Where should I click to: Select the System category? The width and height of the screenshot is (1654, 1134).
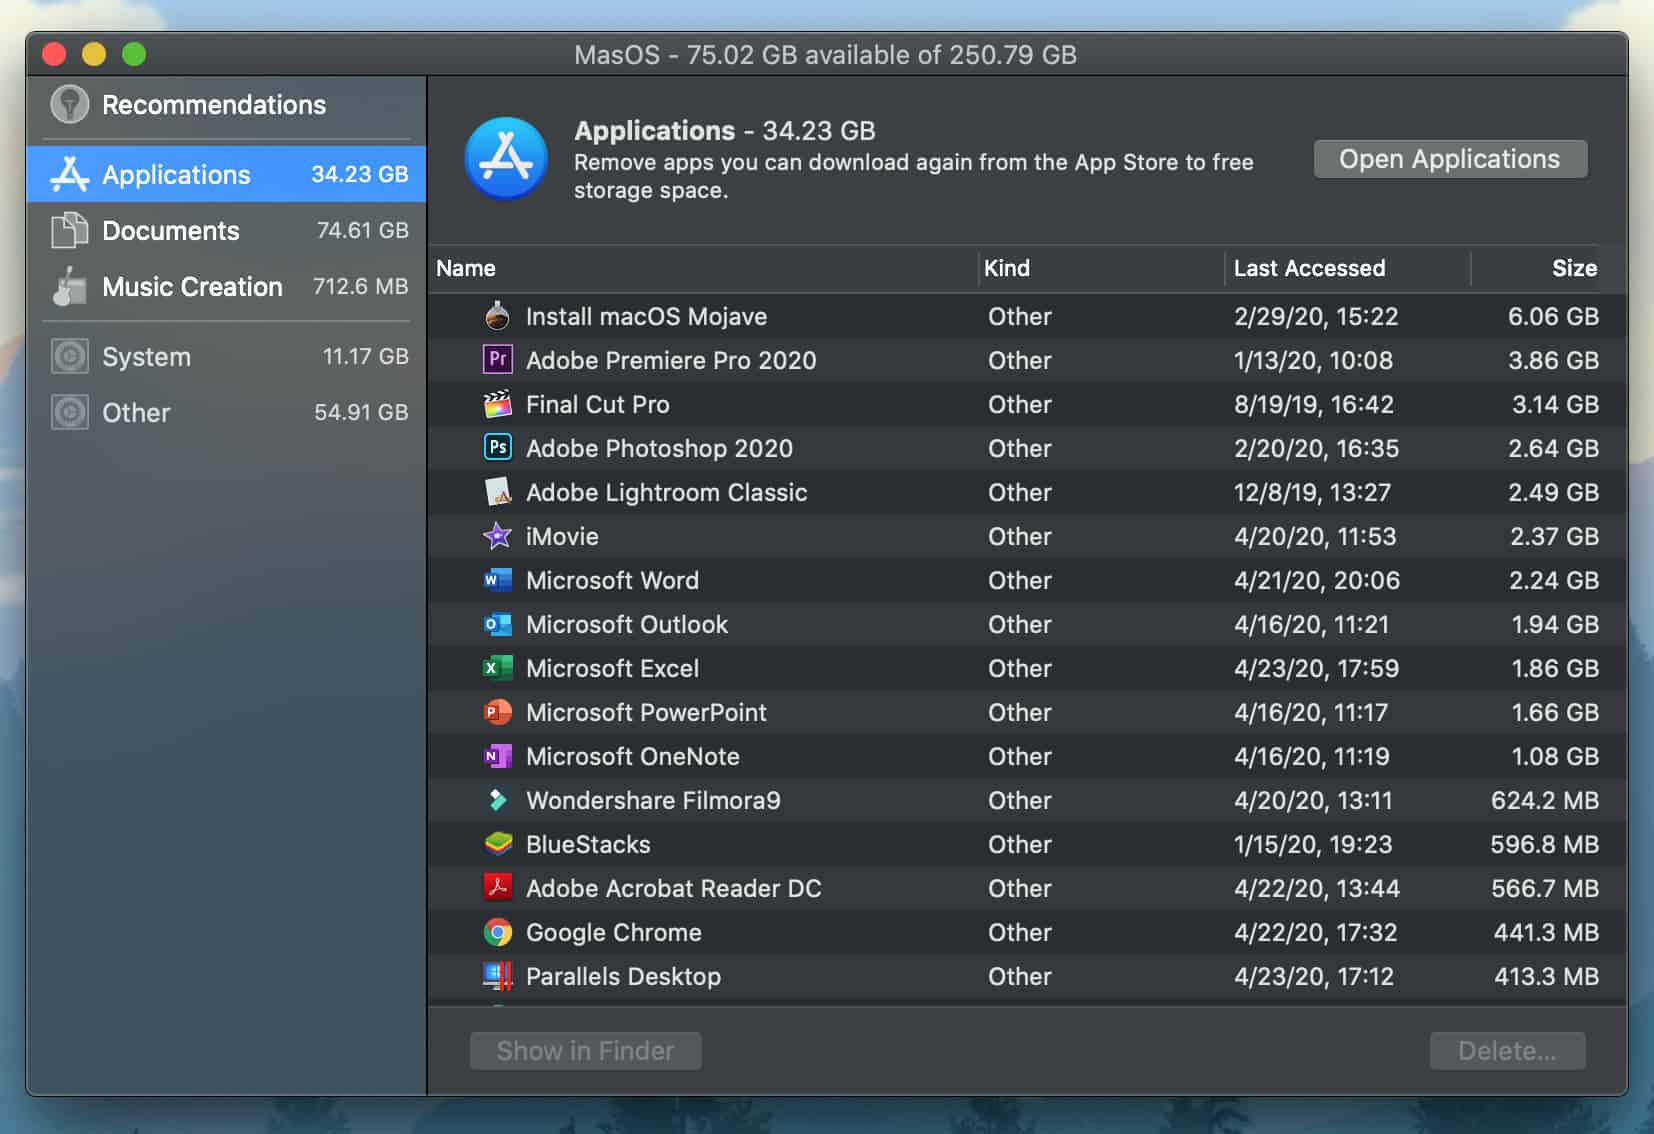coord(227,356)
